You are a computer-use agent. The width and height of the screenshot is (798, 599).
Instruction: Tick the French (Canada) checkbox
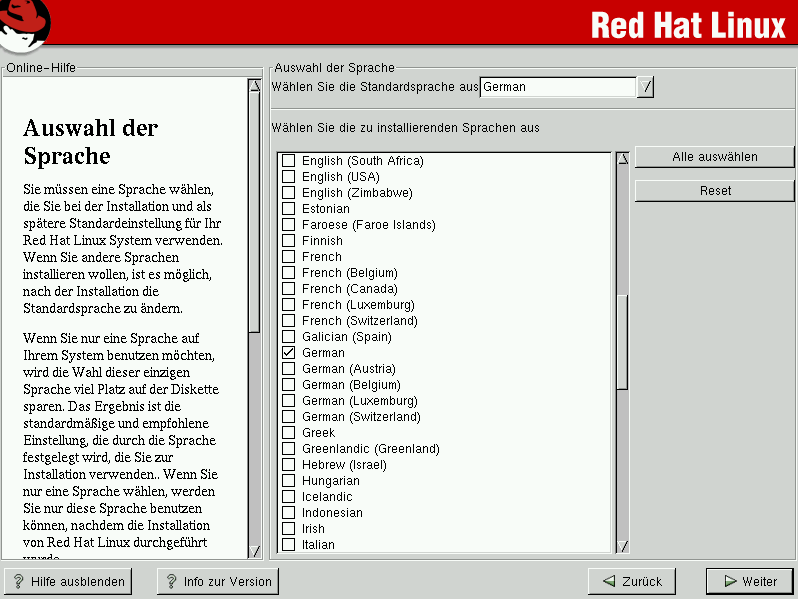[x=289, y=289]
